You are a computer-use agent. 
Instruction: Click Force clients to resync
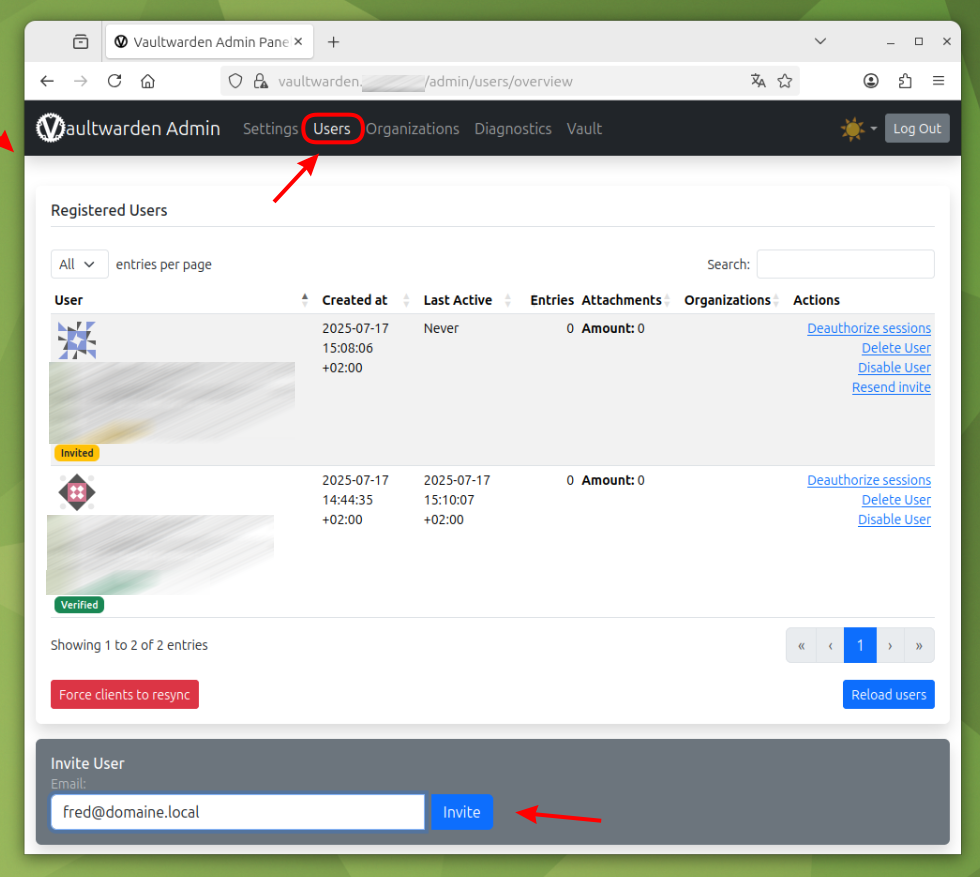pyautogui.click(x=125, y=694)
